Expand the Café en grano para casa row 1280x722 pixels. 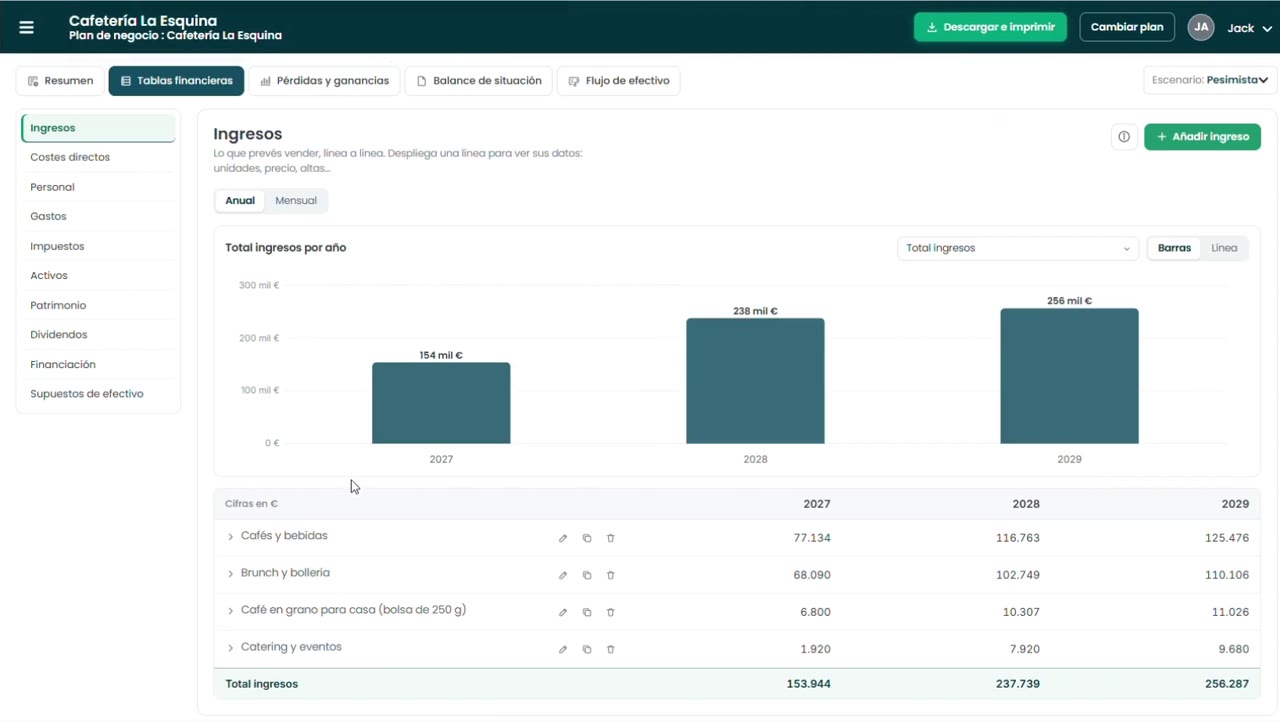pyautogui.click(x=230, y=611)
